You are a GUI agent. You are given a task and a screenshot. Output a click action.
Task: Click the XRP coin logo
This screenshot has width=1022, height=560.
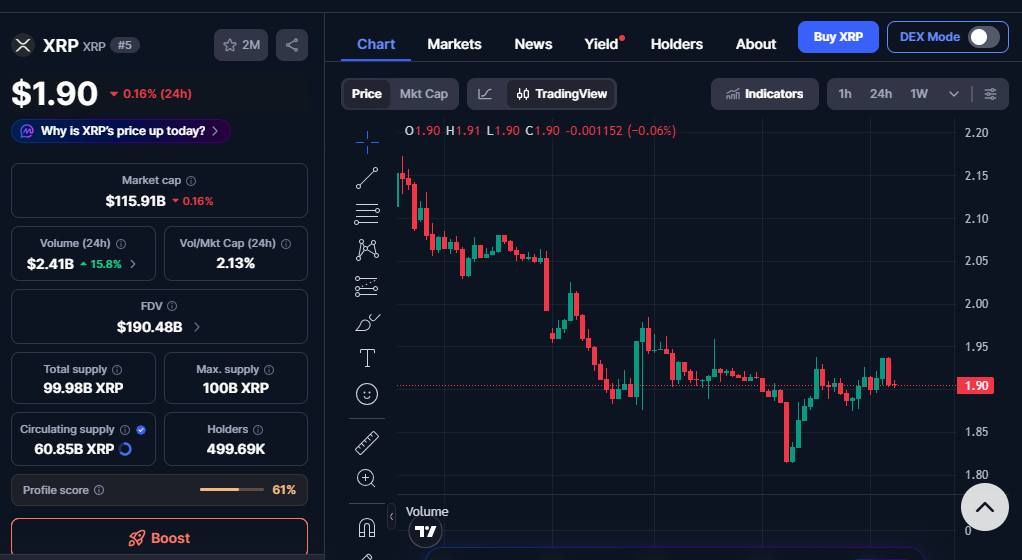[23, 45]
